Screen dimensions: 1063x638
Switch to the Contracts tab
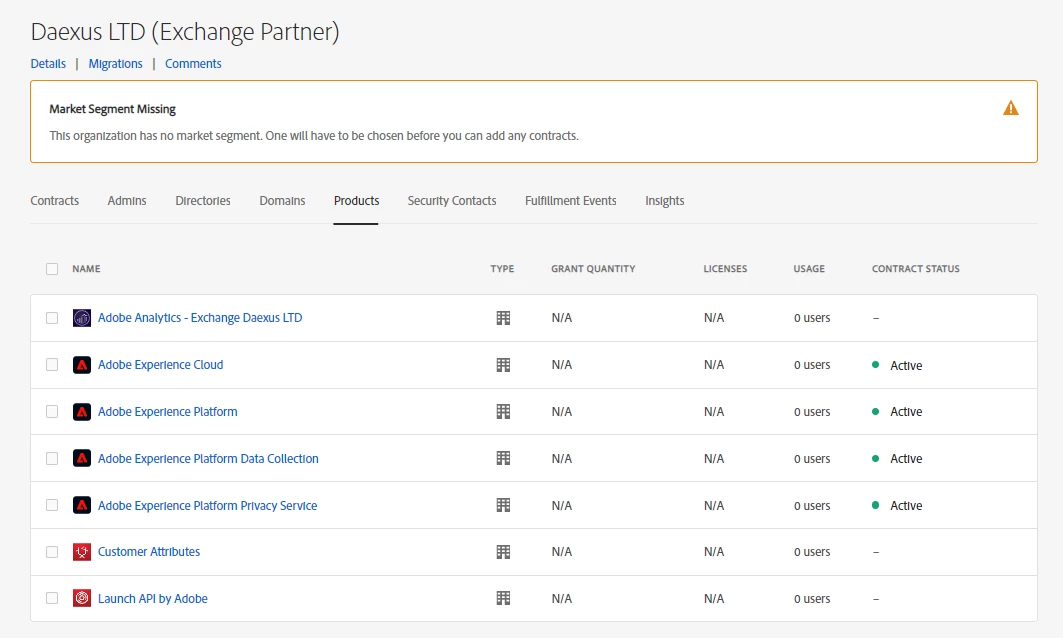[x=55, y=201]
